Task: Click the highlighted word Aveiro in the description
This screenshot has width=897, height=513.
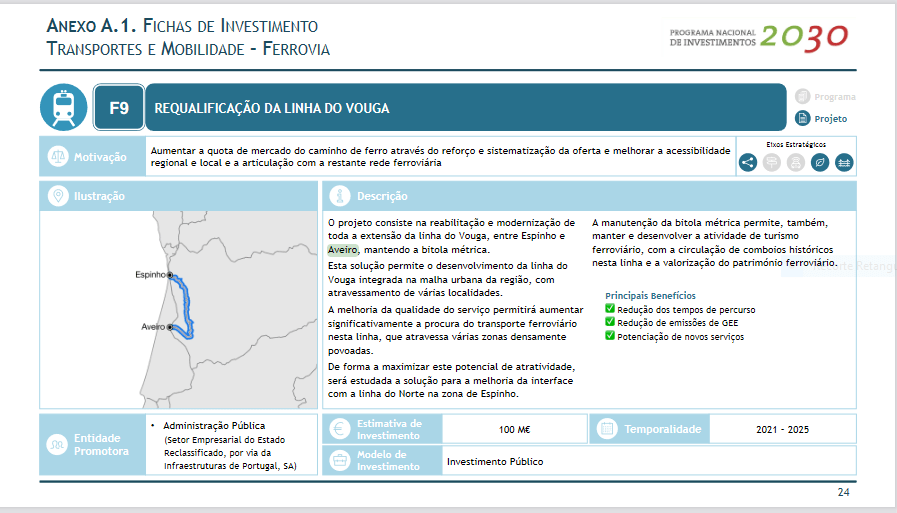Action: pyautogui.click(x=343, y=250)
